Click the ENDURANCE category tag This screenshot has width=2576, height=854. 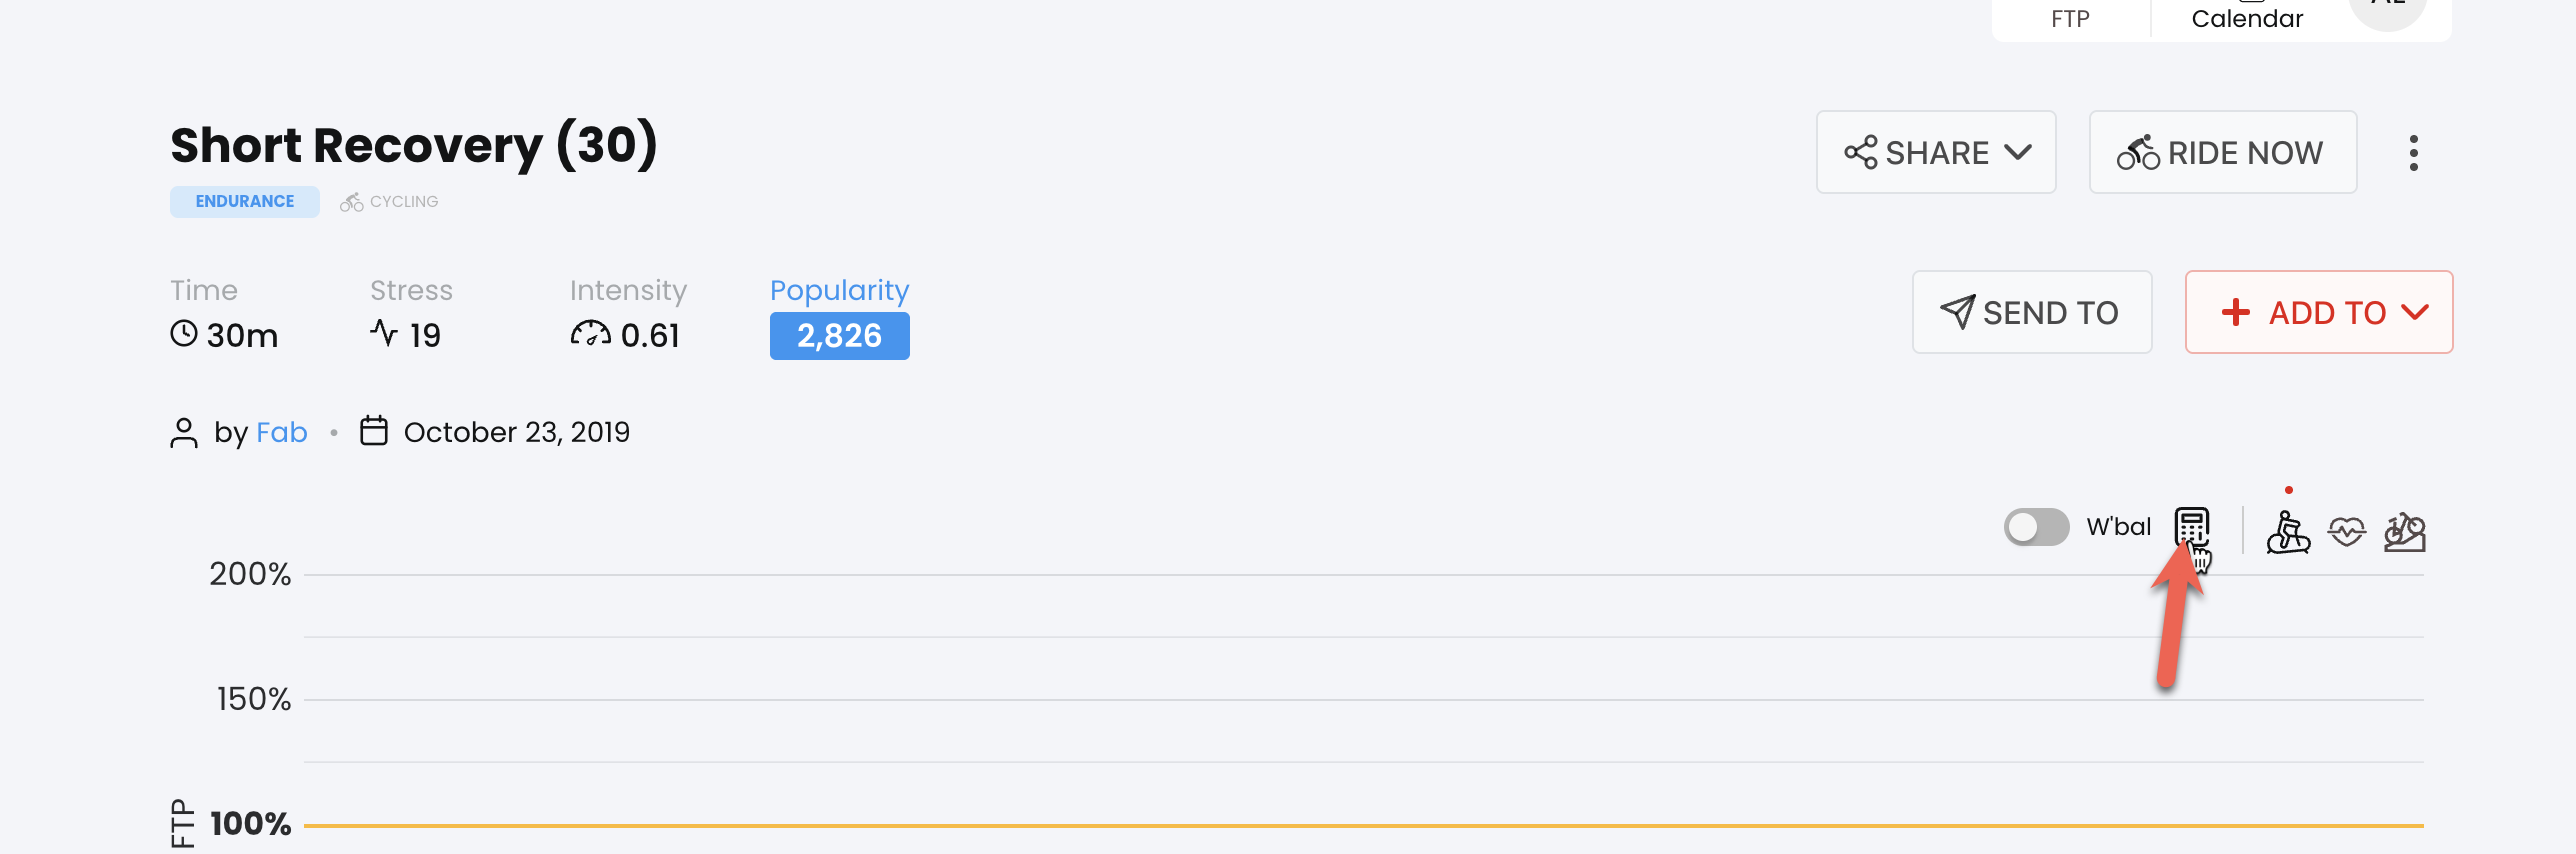click(244, 201)
